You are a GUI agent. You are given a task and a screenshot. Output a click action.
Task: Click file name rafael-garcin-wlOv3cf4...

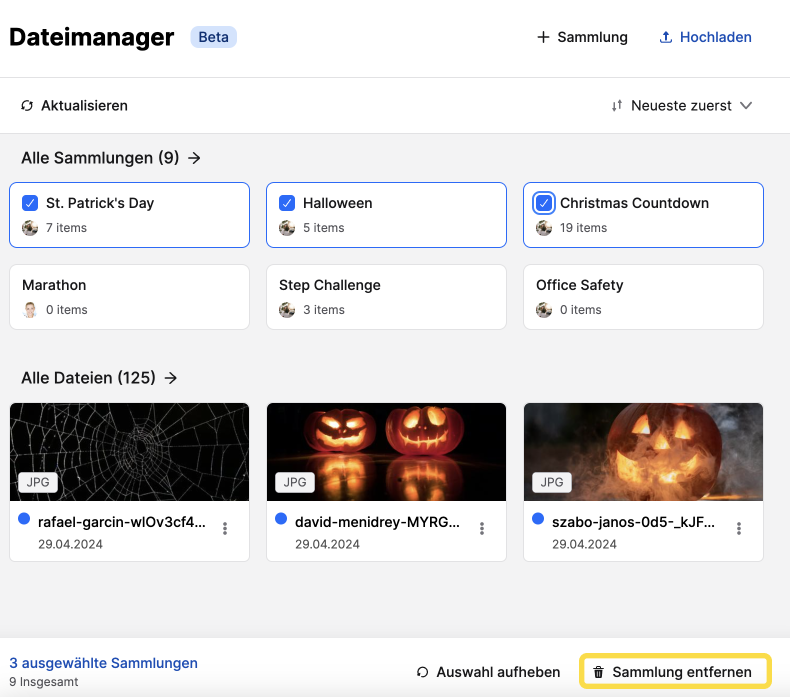tap(122, 522)
